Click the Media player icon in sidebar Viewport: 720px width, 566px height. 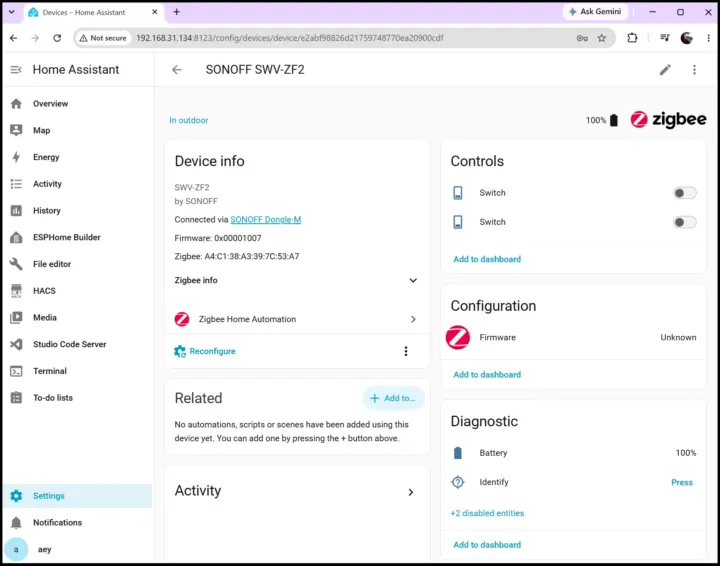16,317
